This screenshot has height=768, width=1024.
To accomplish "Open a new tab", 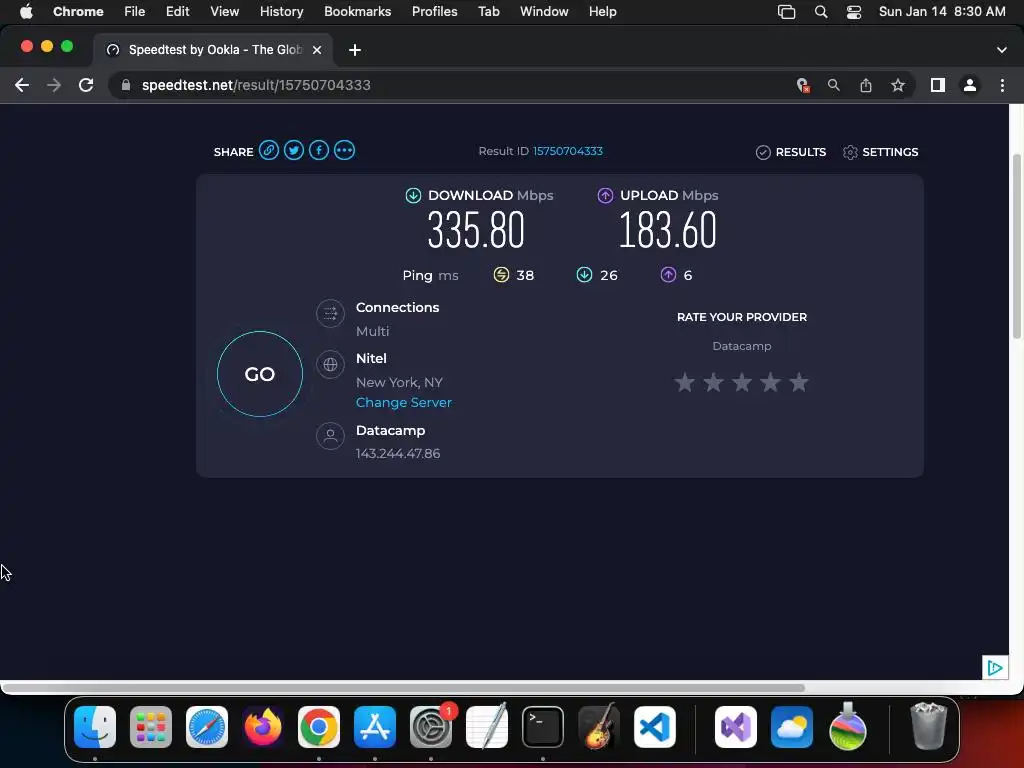I will tap(355, 50).
